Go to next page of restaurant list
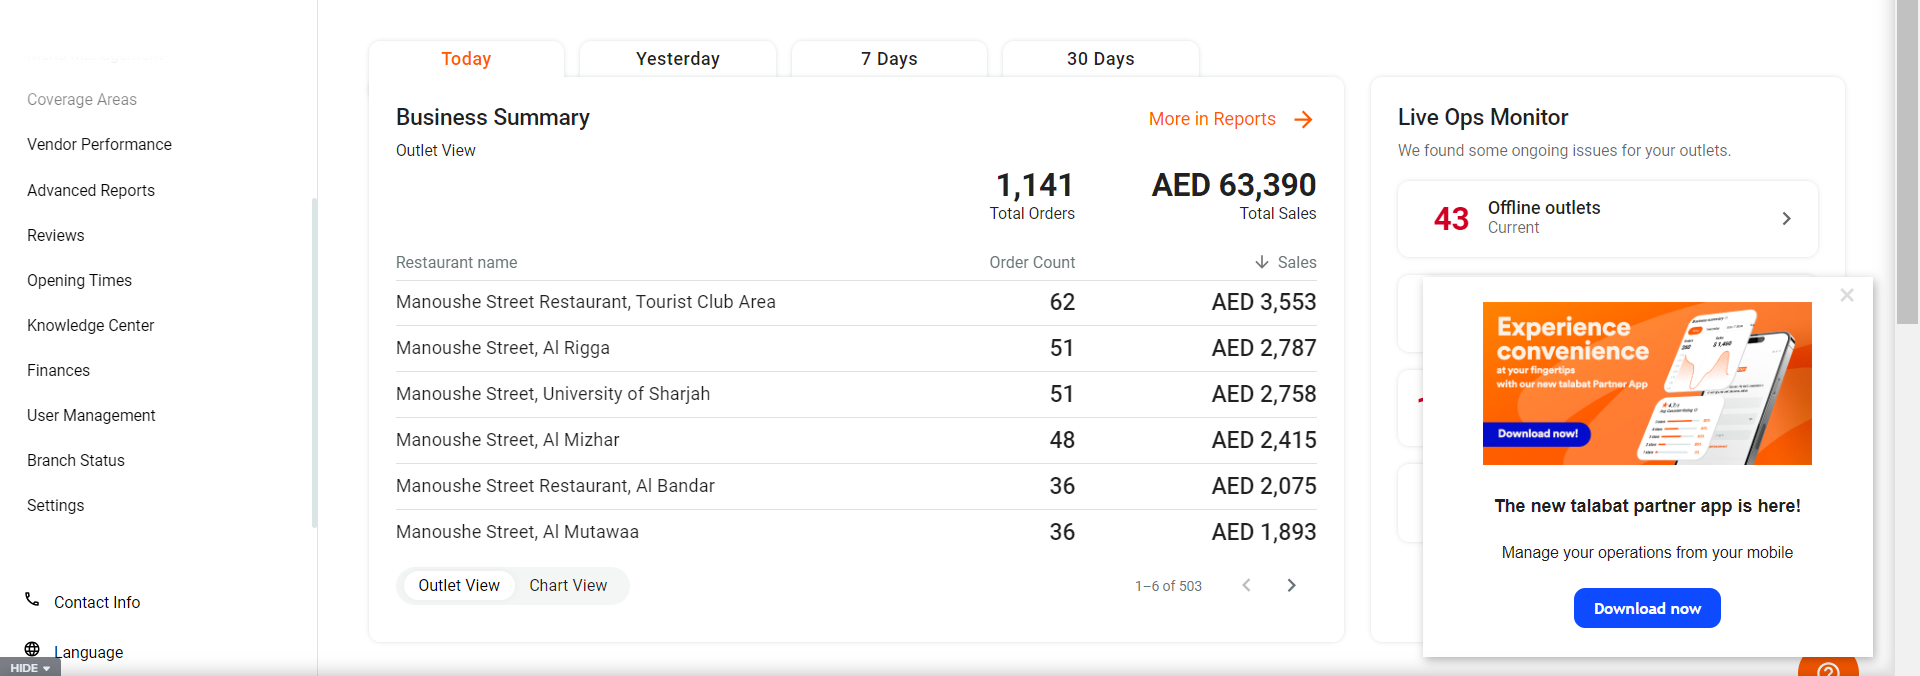 (x=1291, y=586)
